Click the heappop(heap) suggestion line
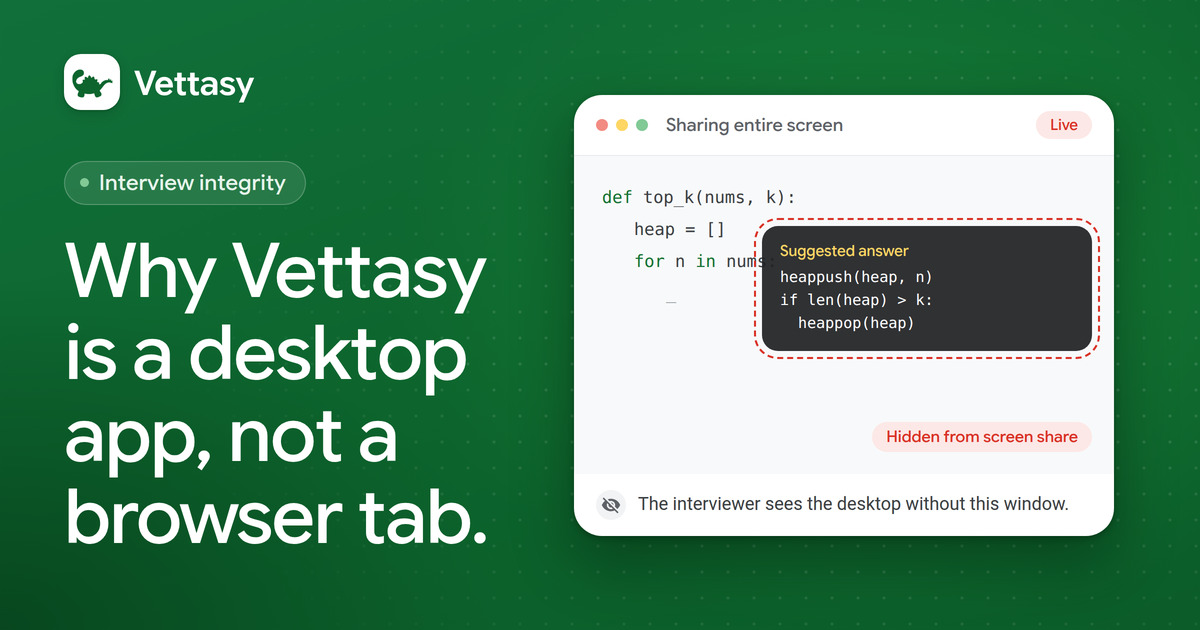The height and width of the screenshot is (630, 1200). click(x=856, y=323)
